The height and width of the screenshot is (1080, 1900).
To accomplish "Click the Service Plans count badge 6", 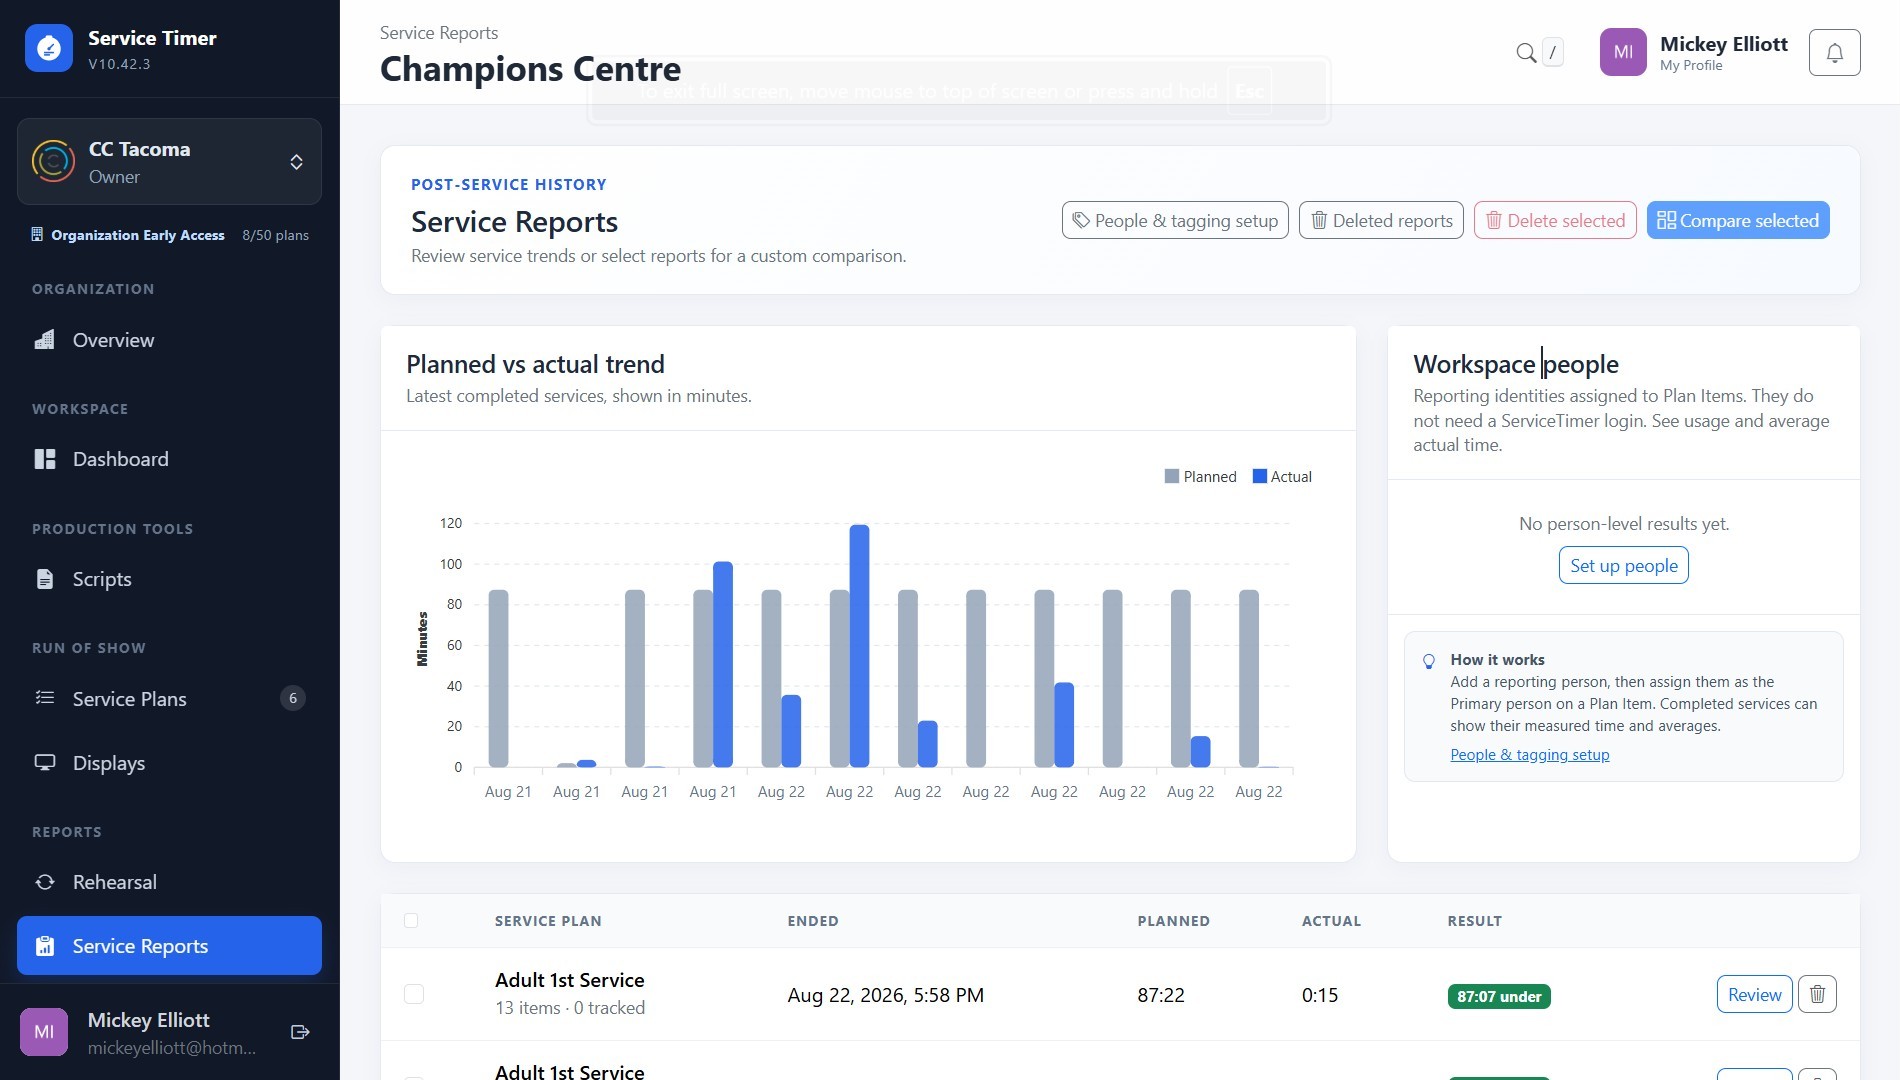I will point(293,698).
